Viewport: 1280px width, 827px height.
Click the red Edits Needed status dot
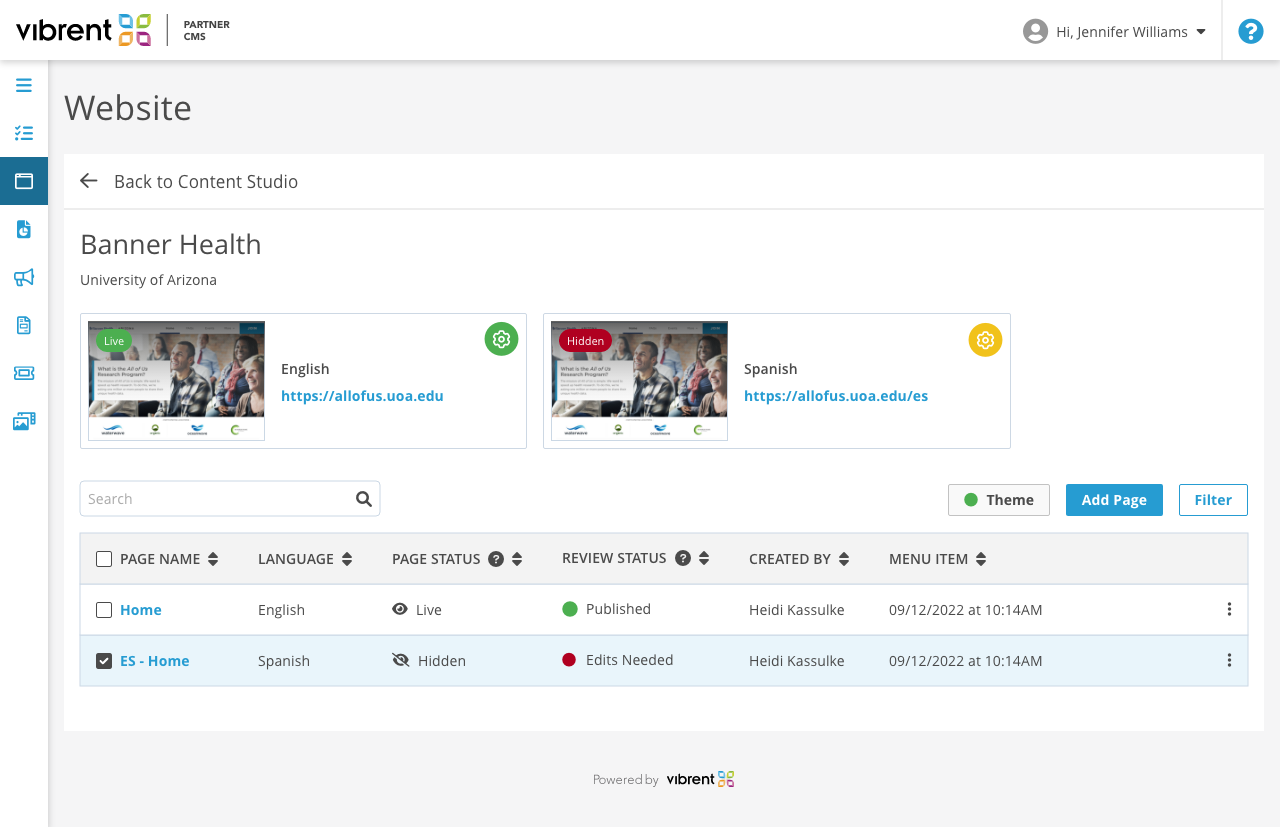pos(569,660)
